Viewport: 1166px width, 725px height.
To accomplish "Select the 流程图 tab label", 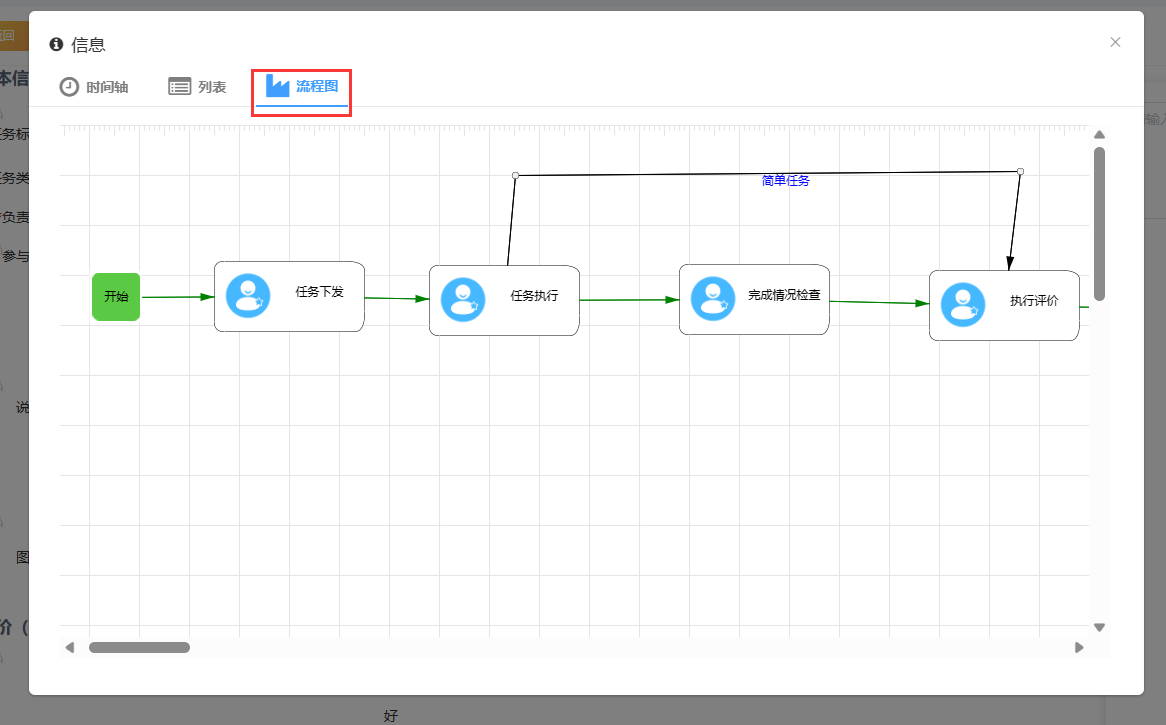I will pos(317,86).
